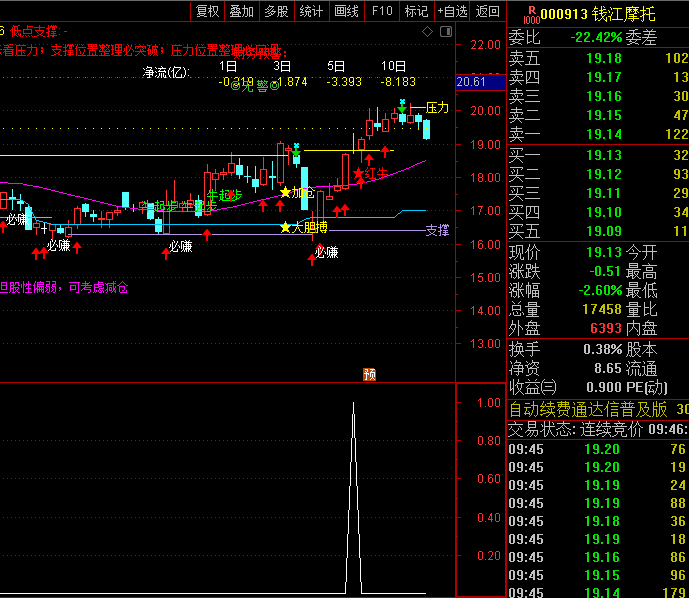Click the 预 forecast marker on chart
Viewport: 689px width, 598px height.
tap(369, 374)
